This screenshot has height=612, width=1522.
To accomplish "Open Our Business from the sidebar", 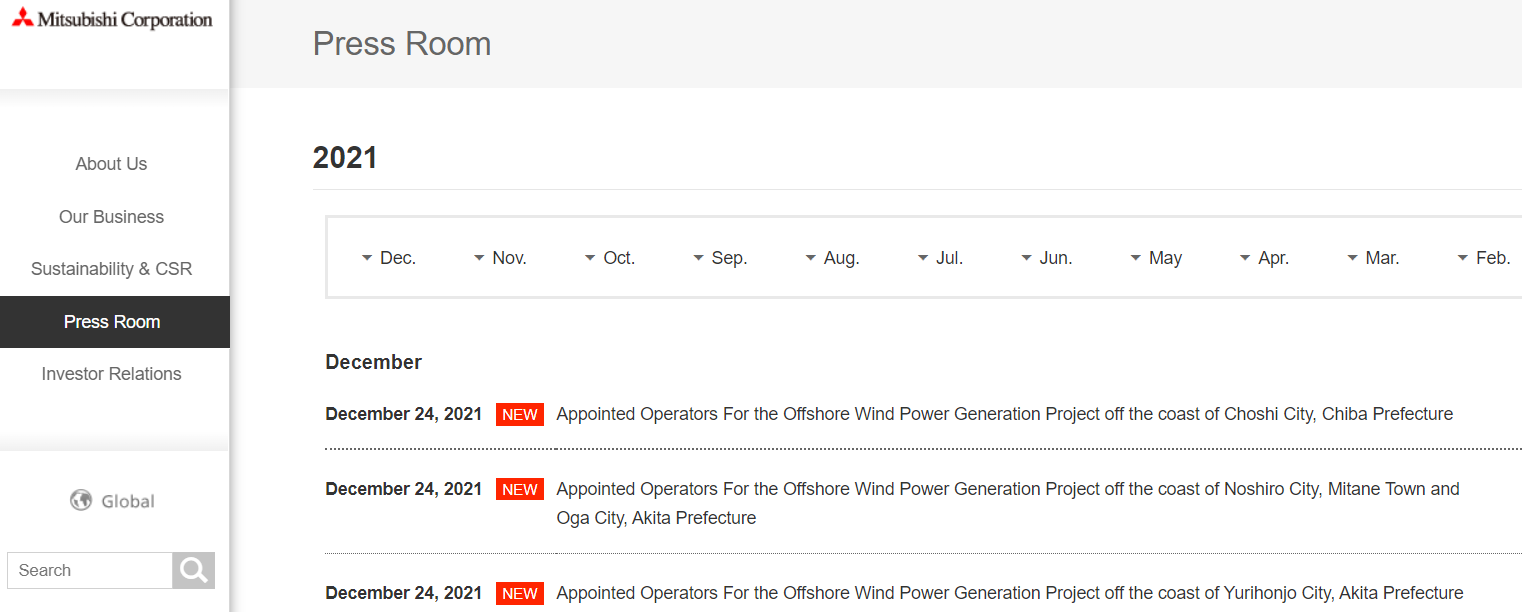I will 111,217.
